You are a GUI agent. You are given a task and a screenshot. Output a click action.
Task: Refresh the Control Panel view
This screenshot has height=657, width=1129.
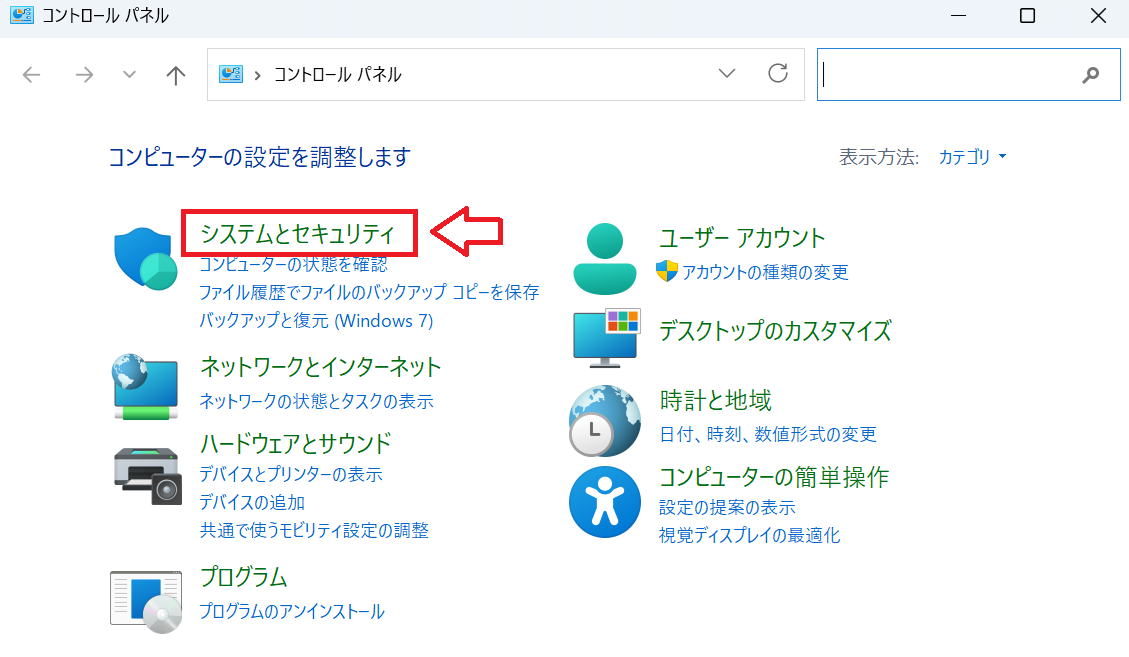[x=778, y=73]
